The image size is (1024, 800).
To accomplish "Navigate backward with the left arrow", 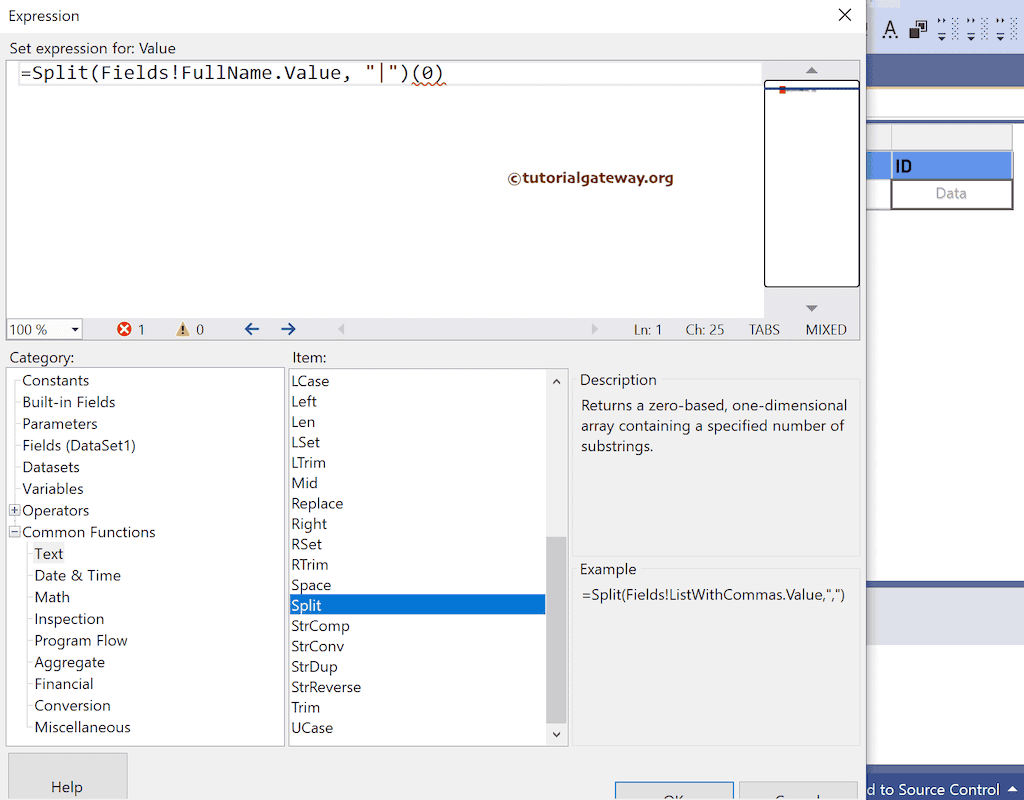I will tap(252, 329).
